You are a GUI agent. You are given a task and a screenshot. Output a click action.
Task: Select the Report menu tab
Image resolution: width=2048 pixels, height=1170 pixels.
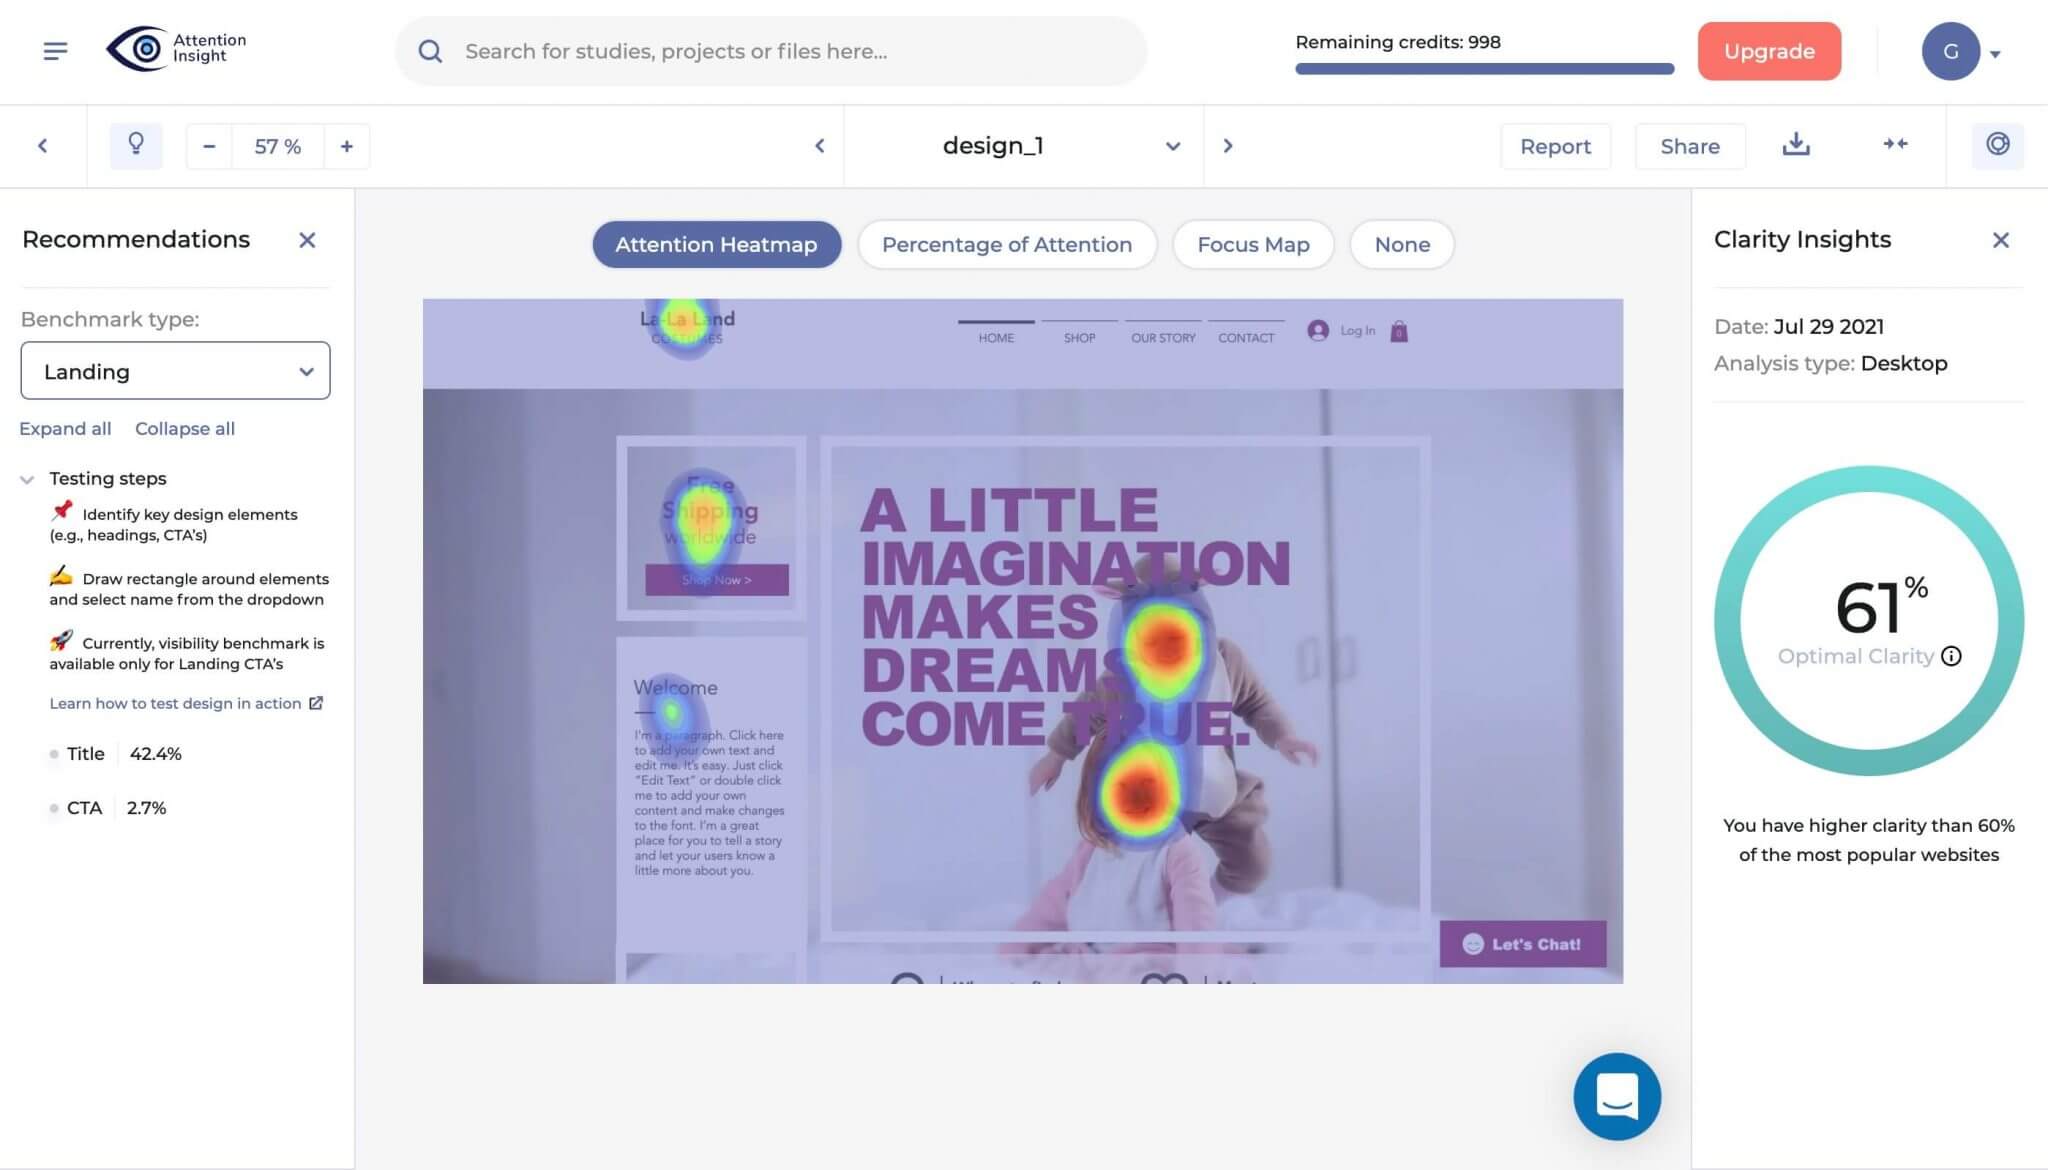click(1554, 145)
